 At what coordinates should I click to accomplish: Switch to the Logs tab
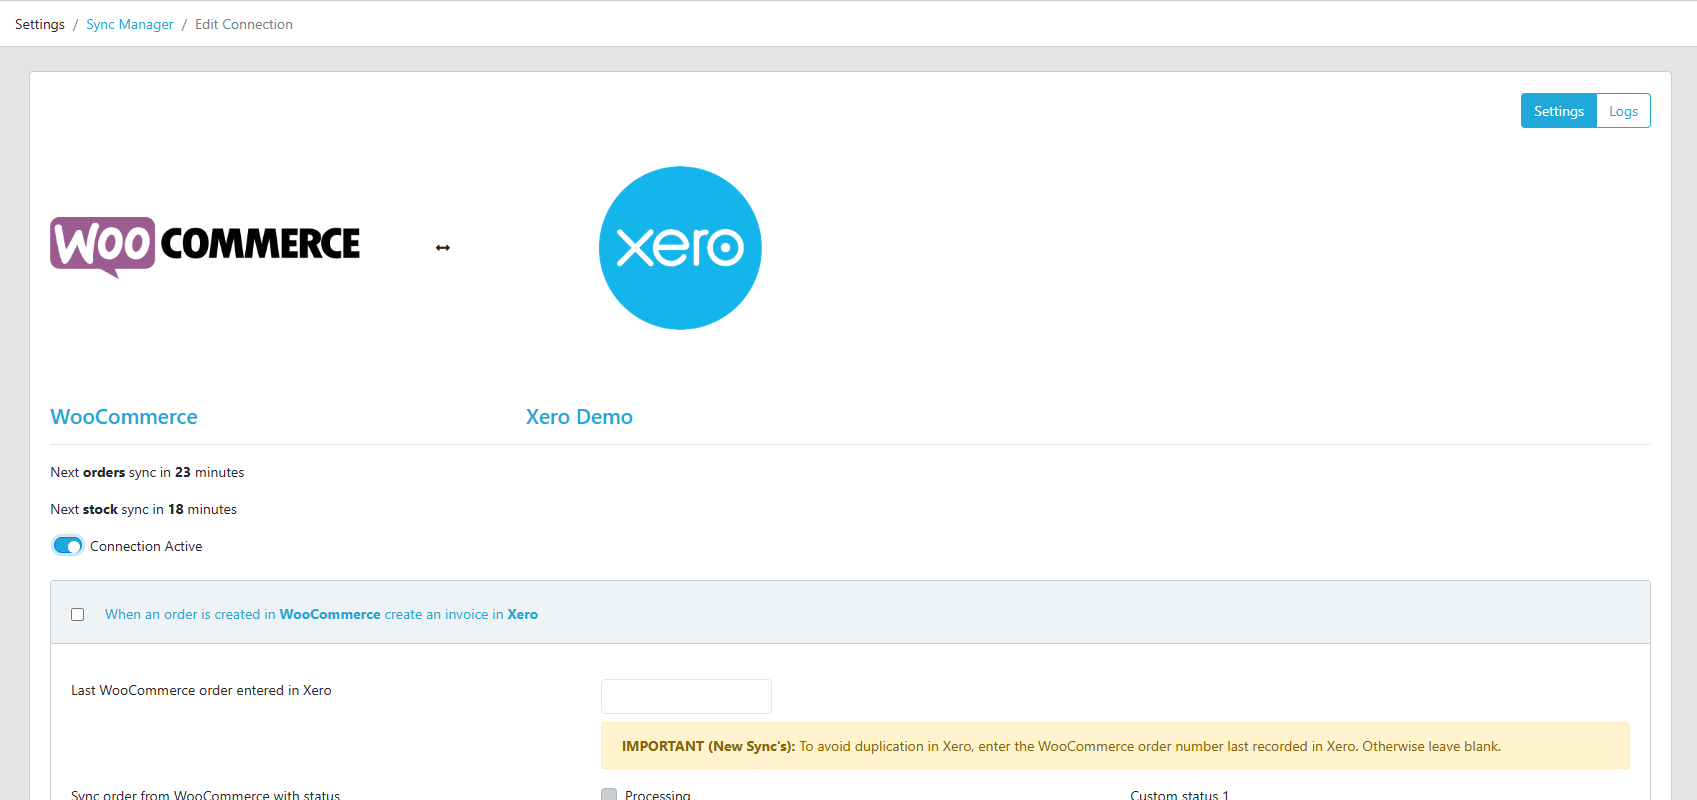(x=1623, y=111)
